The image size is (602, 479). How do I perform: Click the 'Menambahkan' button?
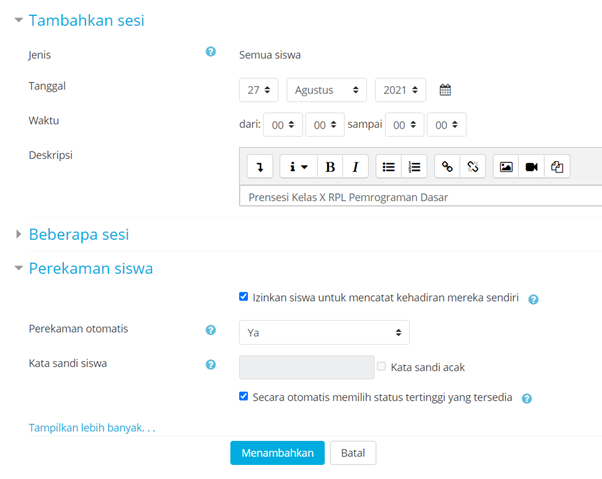[277, 453]
